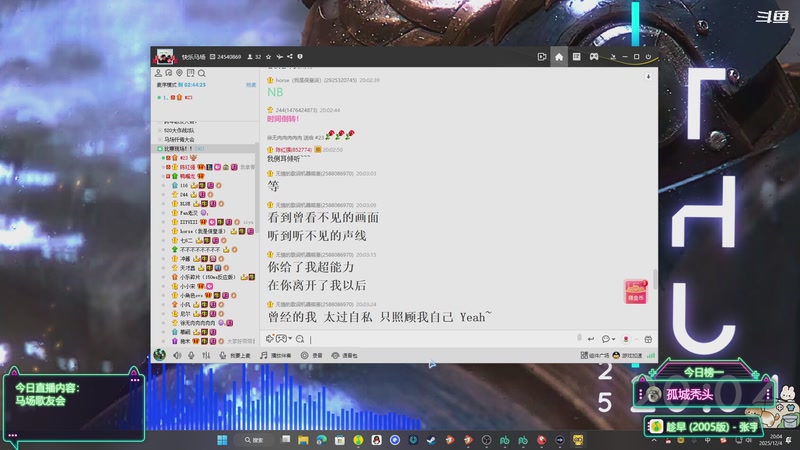The height and width of the screenshot is (450, 800).
Task: Open Steam from taskbar
Action: click(431, 440)
